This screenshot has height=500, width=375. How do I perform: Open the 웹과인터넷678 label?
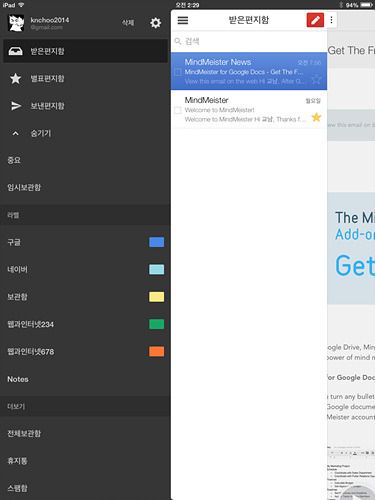85,351
